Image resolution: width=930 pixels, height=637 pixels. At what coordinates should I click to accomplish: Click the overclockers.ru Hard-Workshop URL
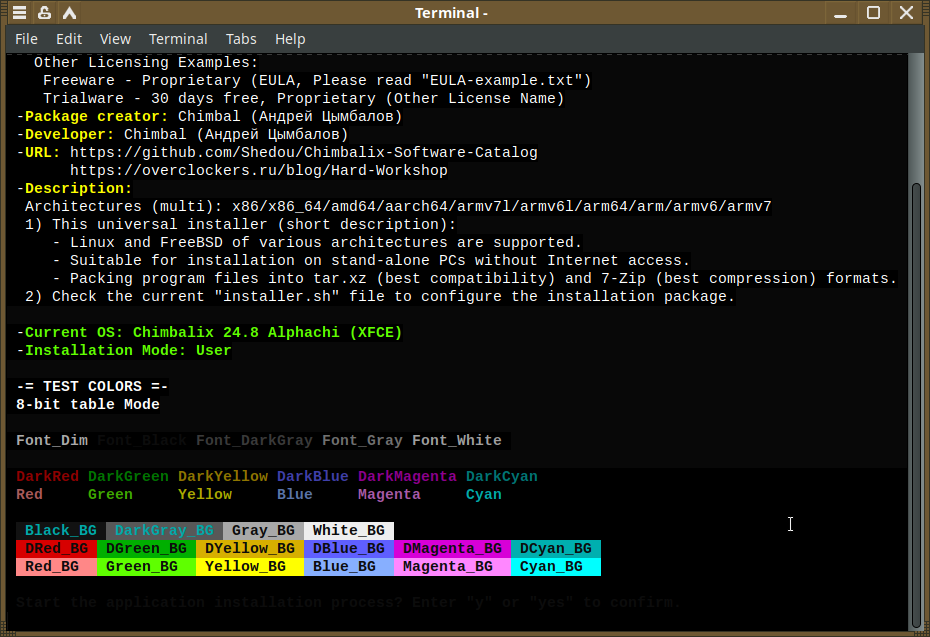point(259,170)
